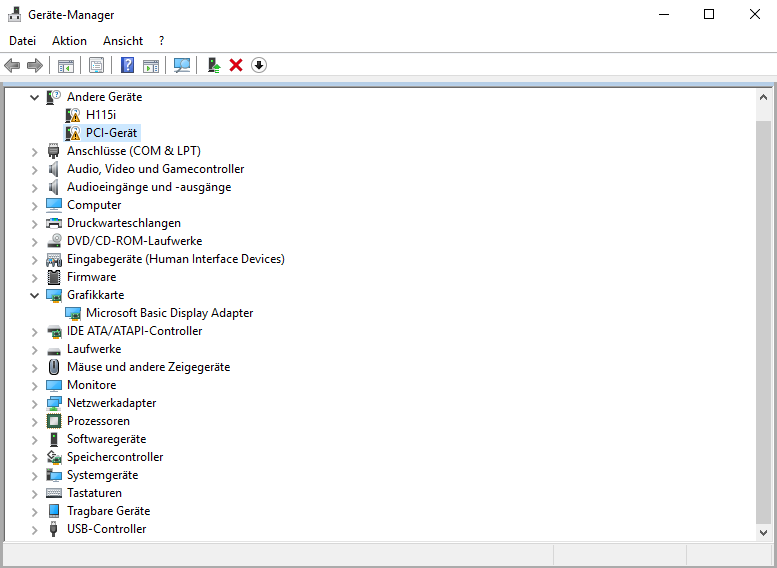777x568 pixels.
Task: Open the Datei menu
Action: click(22, 41)
